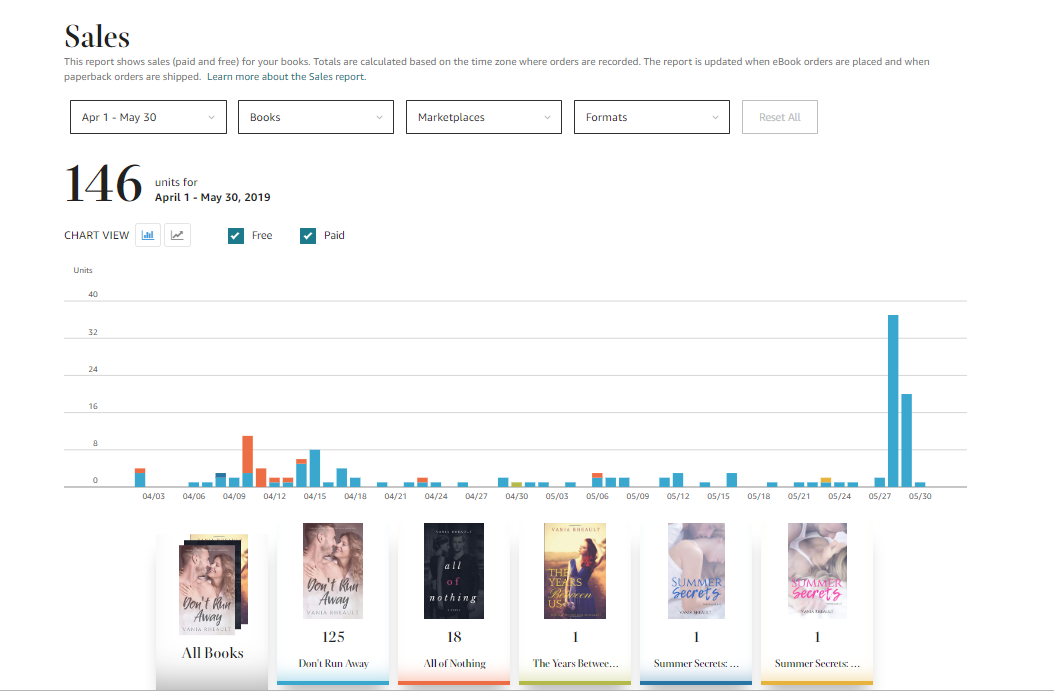Open the Apr 1 - May 30 date range dropdown

click(x=147, y=117)
